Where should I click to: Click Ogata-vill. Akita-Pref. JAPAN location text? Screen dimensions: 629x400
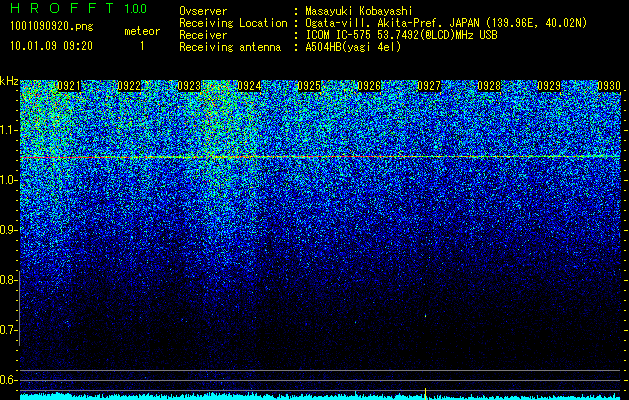pos(446,23)
